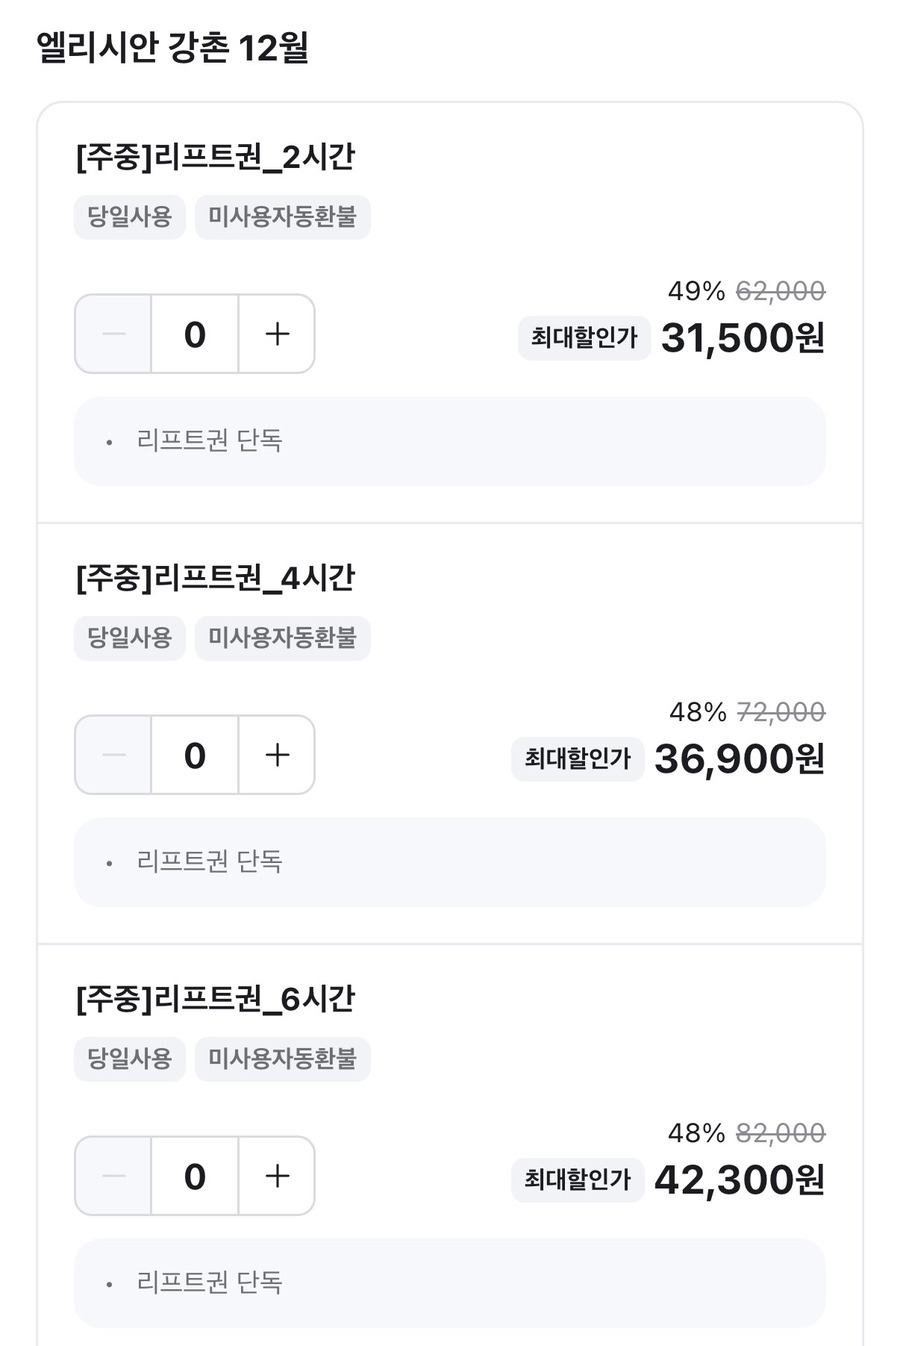The width and height of the screenshot is (900, 1346).
Task: Tap 당일사용 tag under 2시간 ticket
Action: 130,216
